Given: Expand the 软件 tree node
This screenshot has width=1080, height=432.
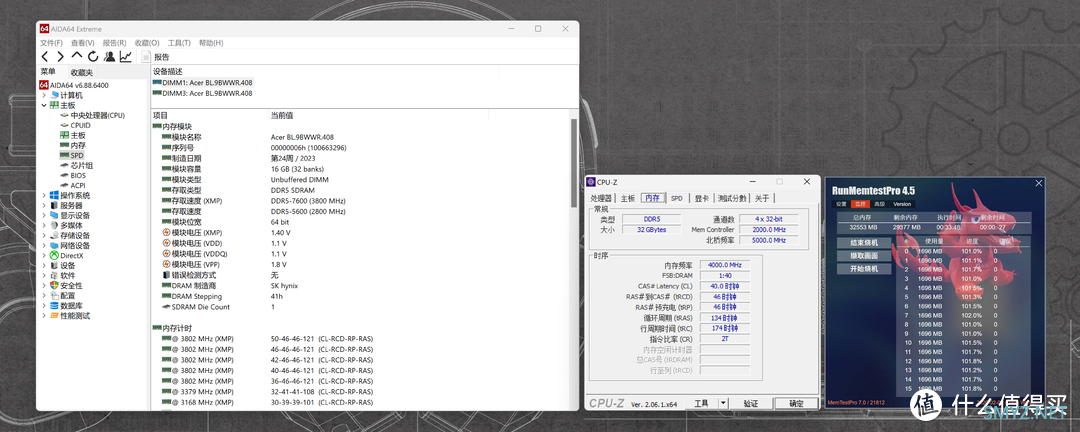Looking at the screenshot, I should click(44, 276).
